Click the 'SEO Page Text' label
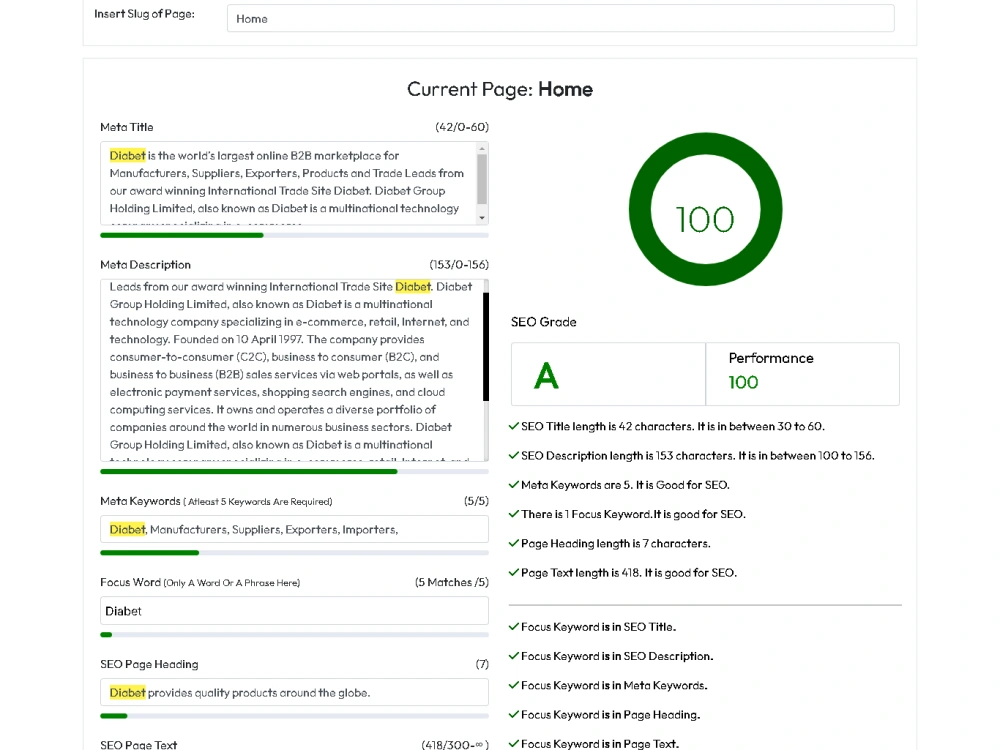Screen dimensions: 1000x750 [138, 744]
